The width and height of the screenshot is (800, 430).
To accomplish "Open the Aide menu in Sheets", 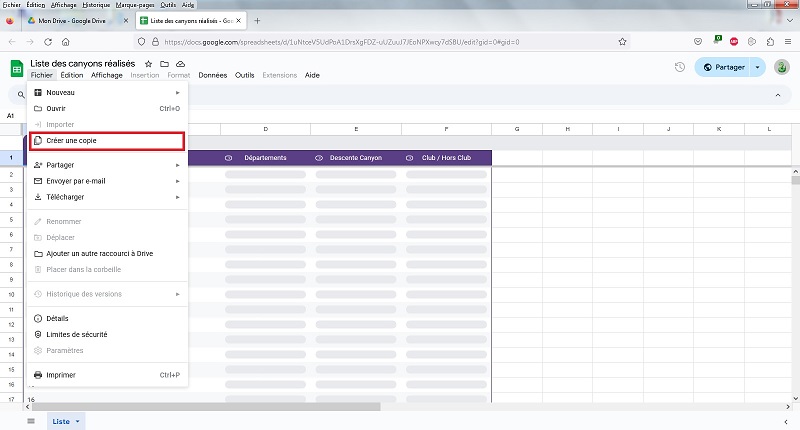I will (x=312, y=75).
